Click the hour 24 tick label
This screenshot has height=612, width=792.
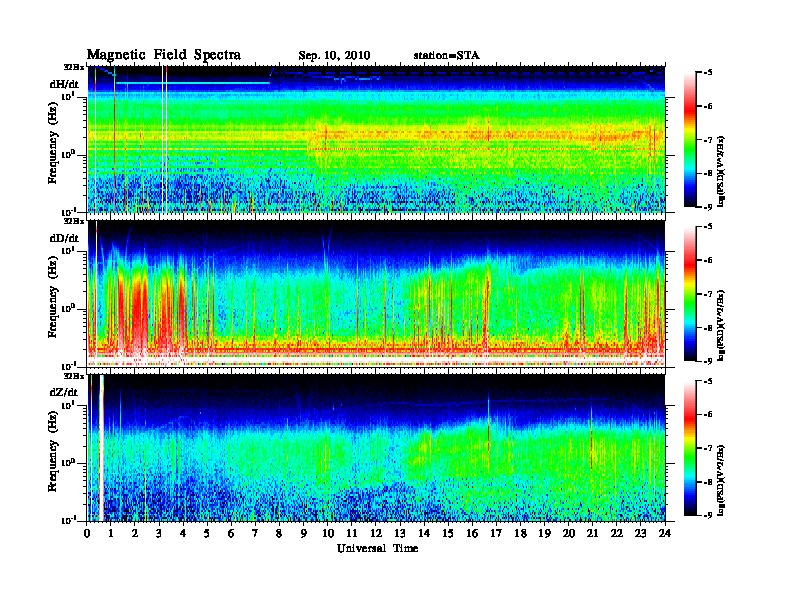(665, 534)
